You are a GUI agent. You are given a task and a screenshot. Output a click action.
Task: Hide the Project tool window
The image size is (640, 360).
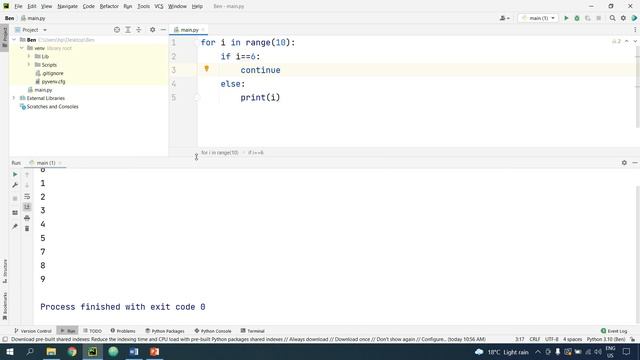[x=163, y=30]
